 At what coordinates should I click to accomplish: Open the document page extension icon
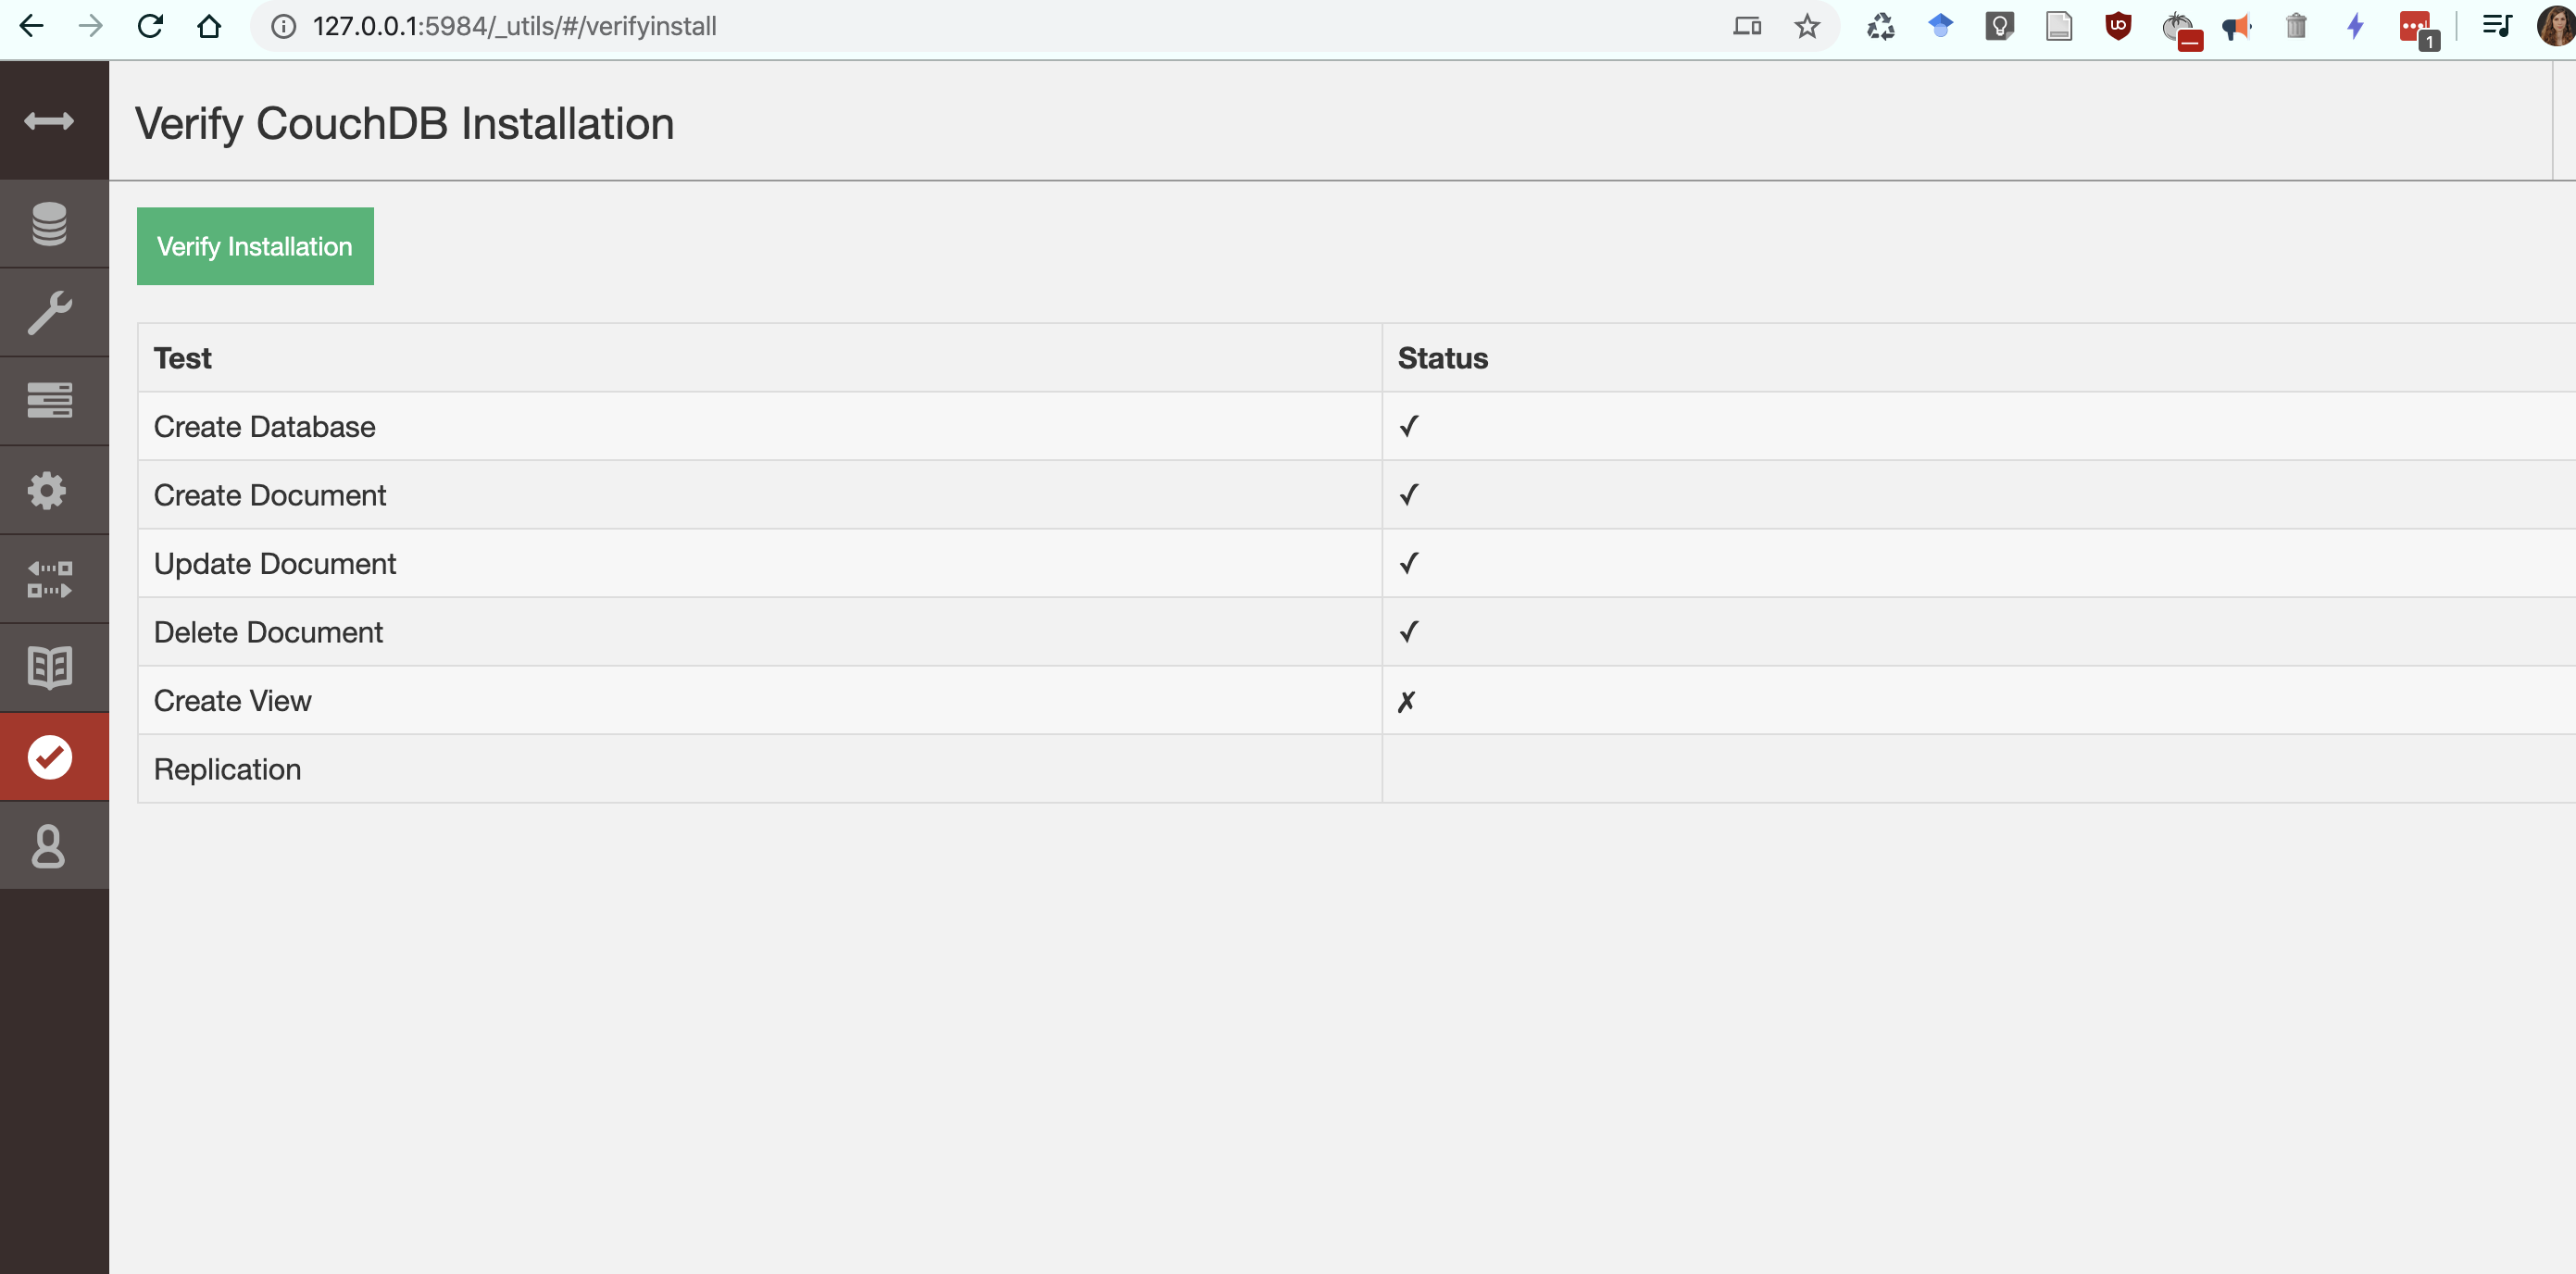click(2059, 26)
